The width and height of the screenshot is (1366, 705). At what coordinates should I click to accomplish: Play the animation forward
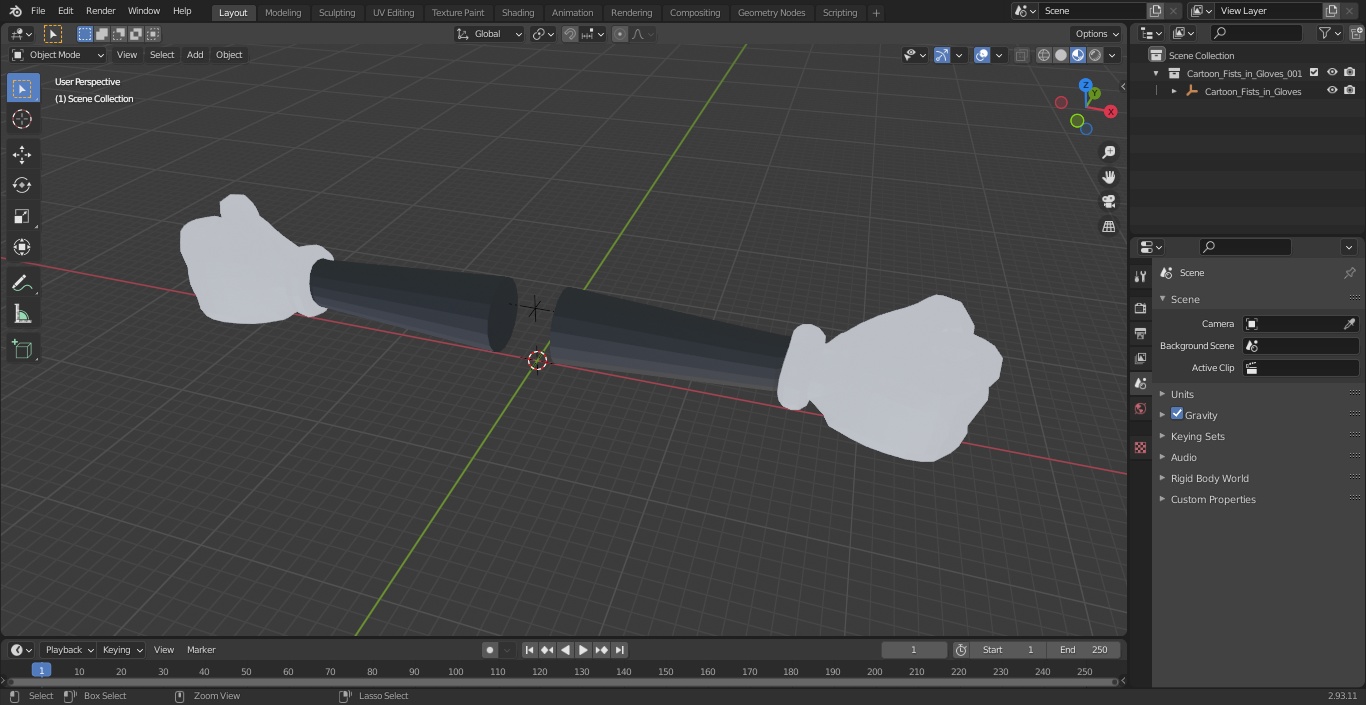click(x=583, y=650)
